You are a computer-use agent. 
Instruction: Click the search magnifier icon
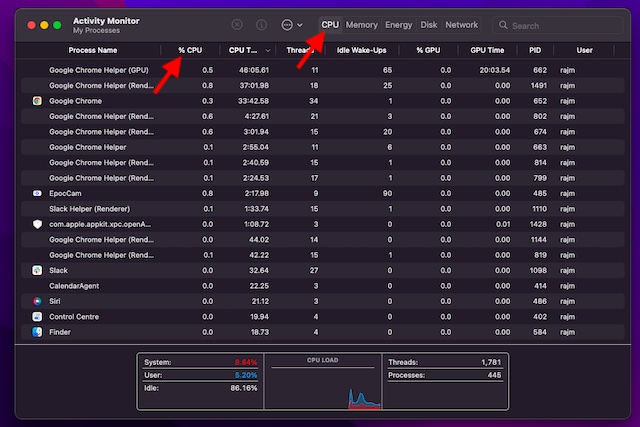503,25
